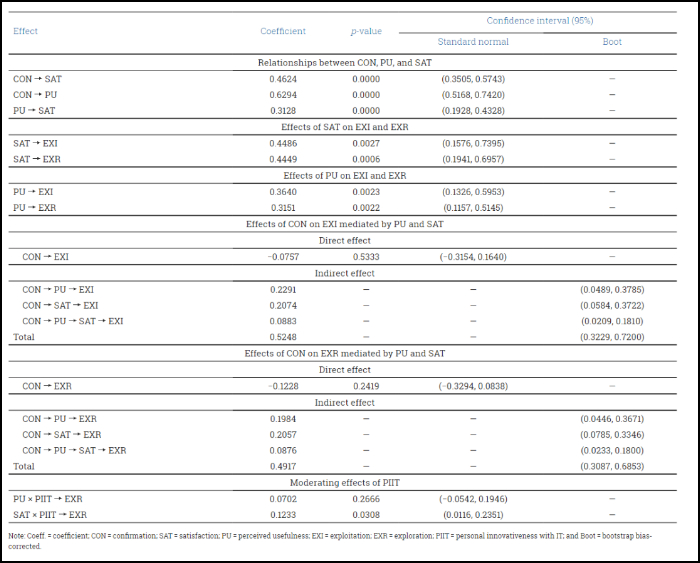Image resolution: width=700 pixels, height=563 pixels.
Task: Select 'Effects of SAT on EXI and EXR' heading
Action: click(345, 127)
